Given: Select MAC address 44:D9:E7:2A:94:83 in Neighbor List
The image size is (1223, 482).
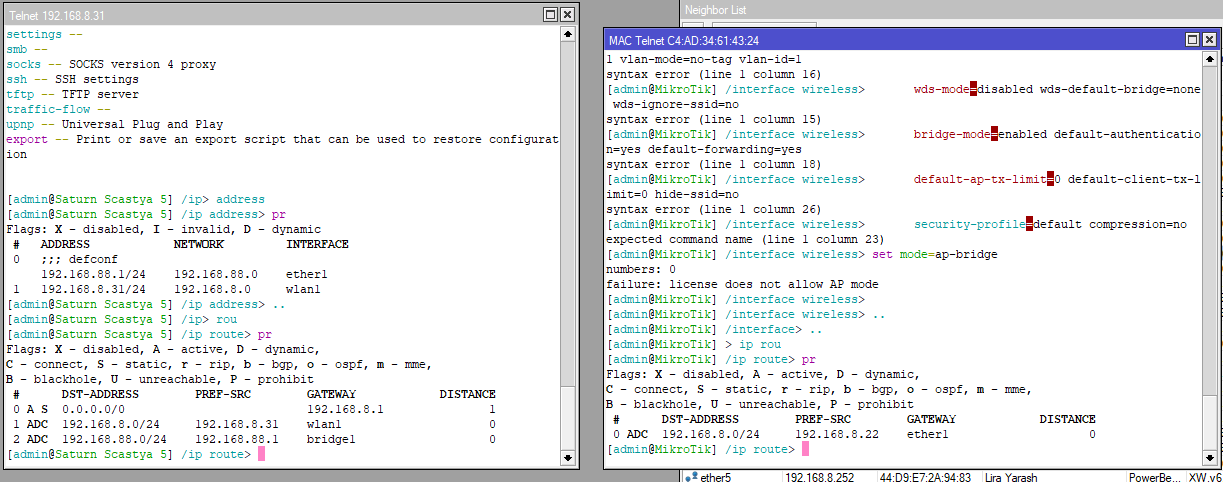Looking at the screenshot, I should 926,477.
